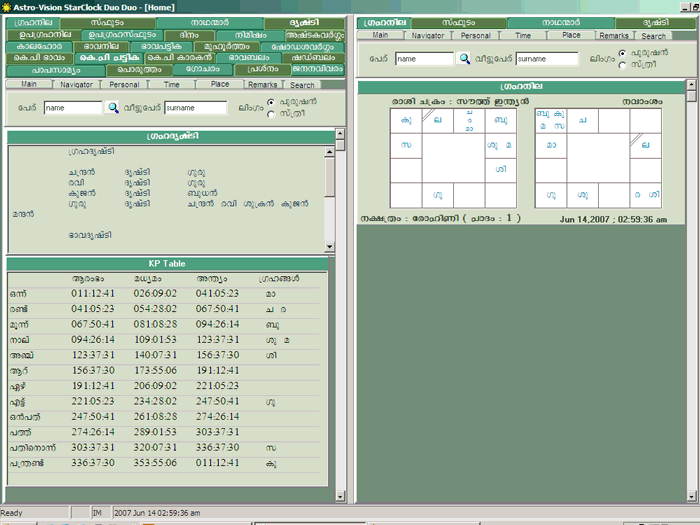Switch to ദൃഷ്ടി tab in left panel
700x525 pixels.
304,23
